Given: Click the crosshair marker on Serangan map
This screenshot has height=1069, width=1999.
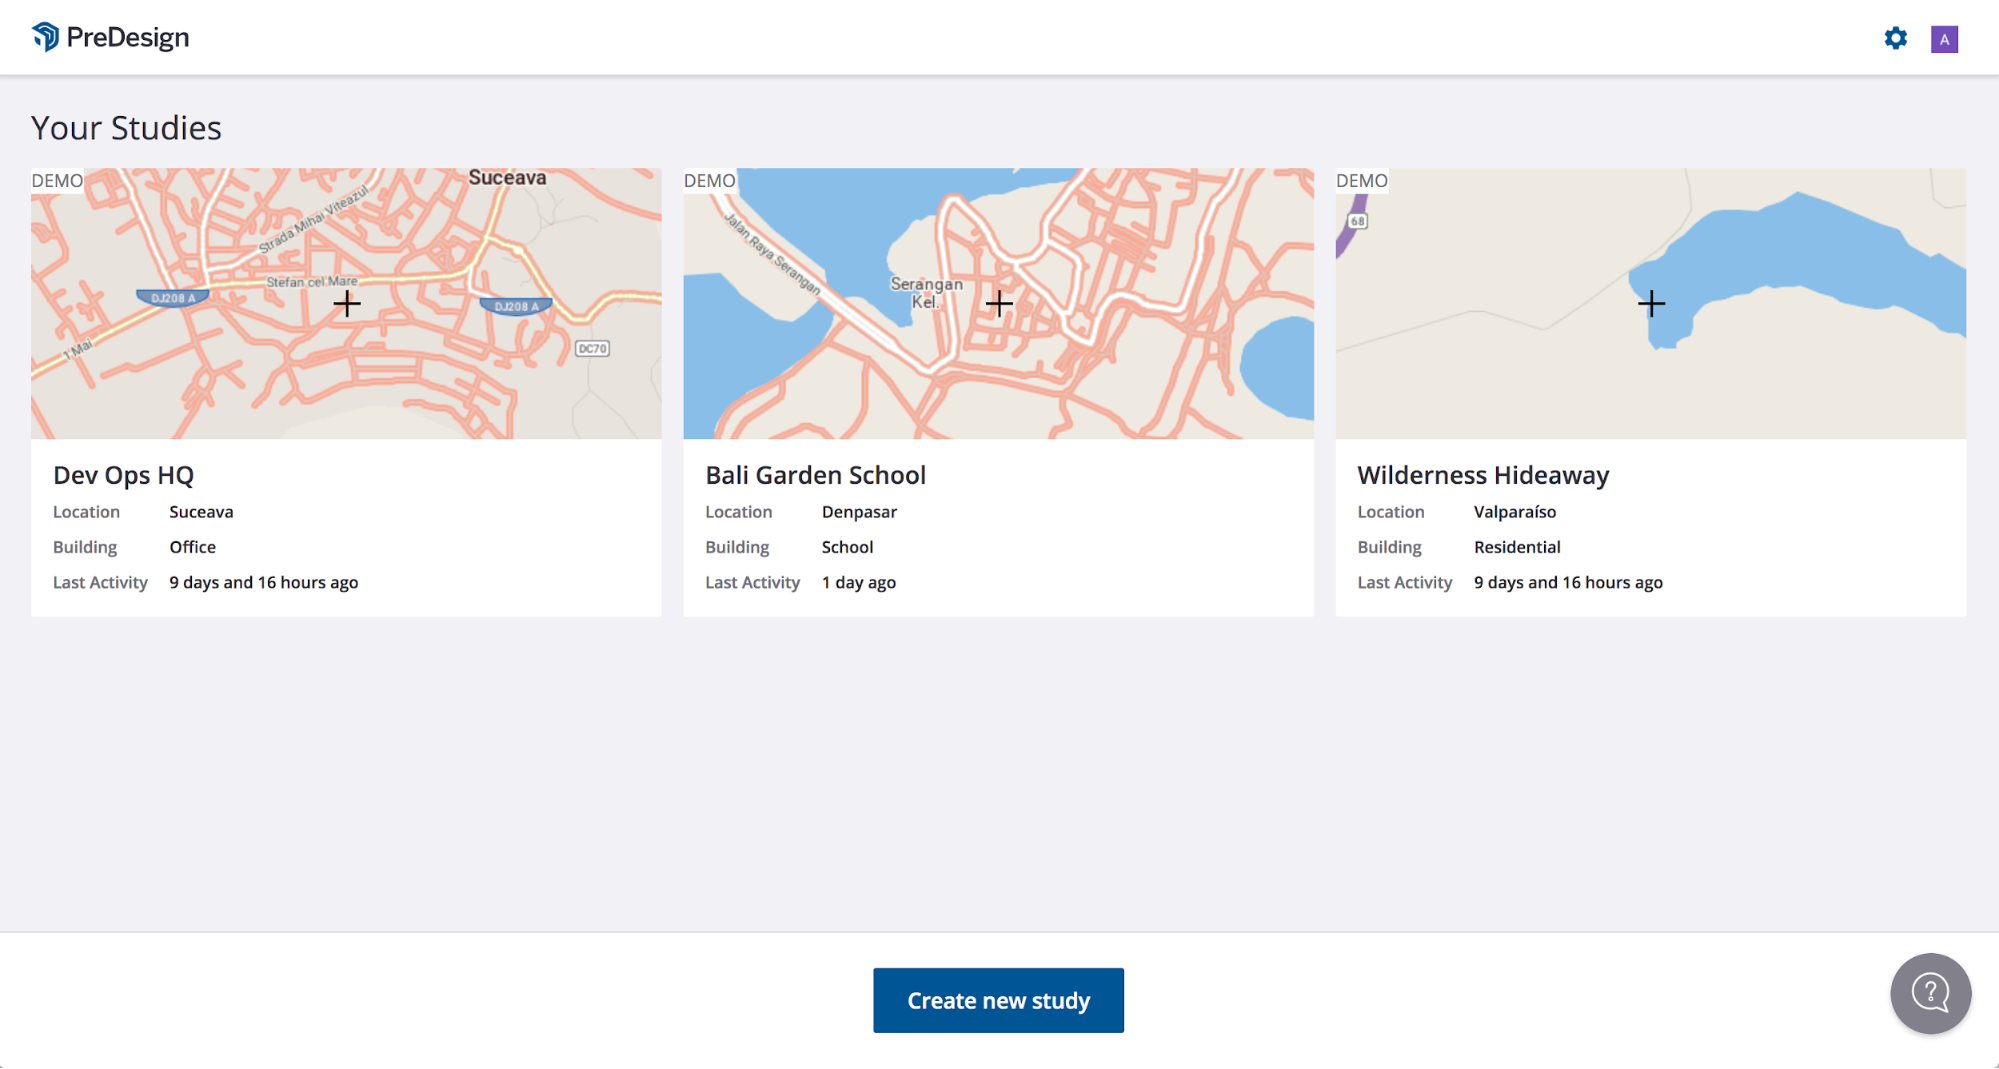Looking at the screenshot, I should click(999, 303).
